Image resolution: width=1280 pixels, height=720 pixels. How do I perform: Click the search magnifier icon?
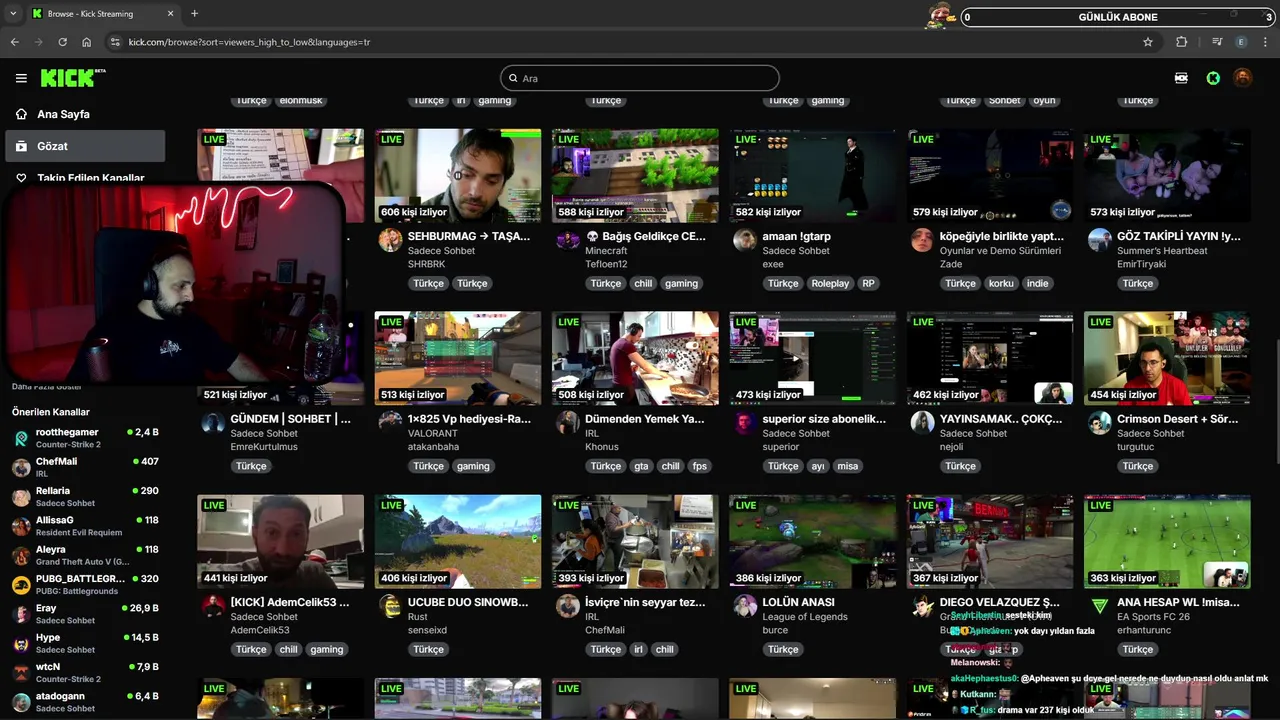(513, 78)
